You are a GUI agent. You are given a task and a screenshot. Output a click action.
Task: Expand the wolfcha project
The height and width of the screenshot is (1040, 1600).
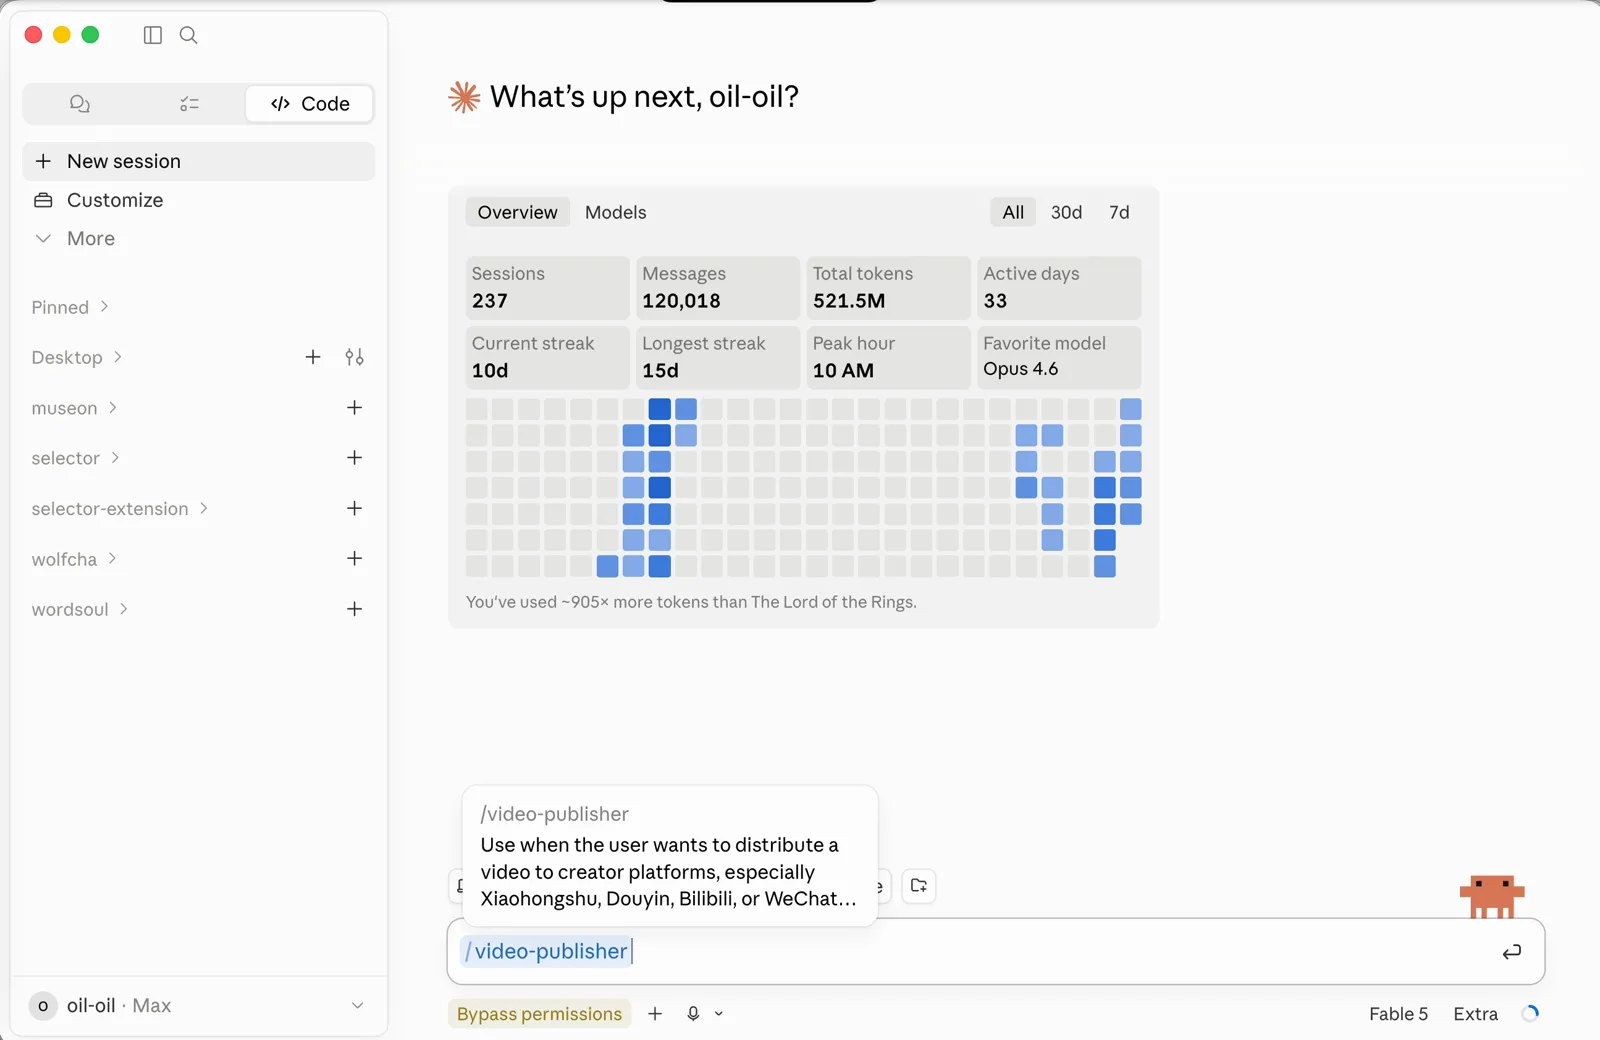[74, 559]
